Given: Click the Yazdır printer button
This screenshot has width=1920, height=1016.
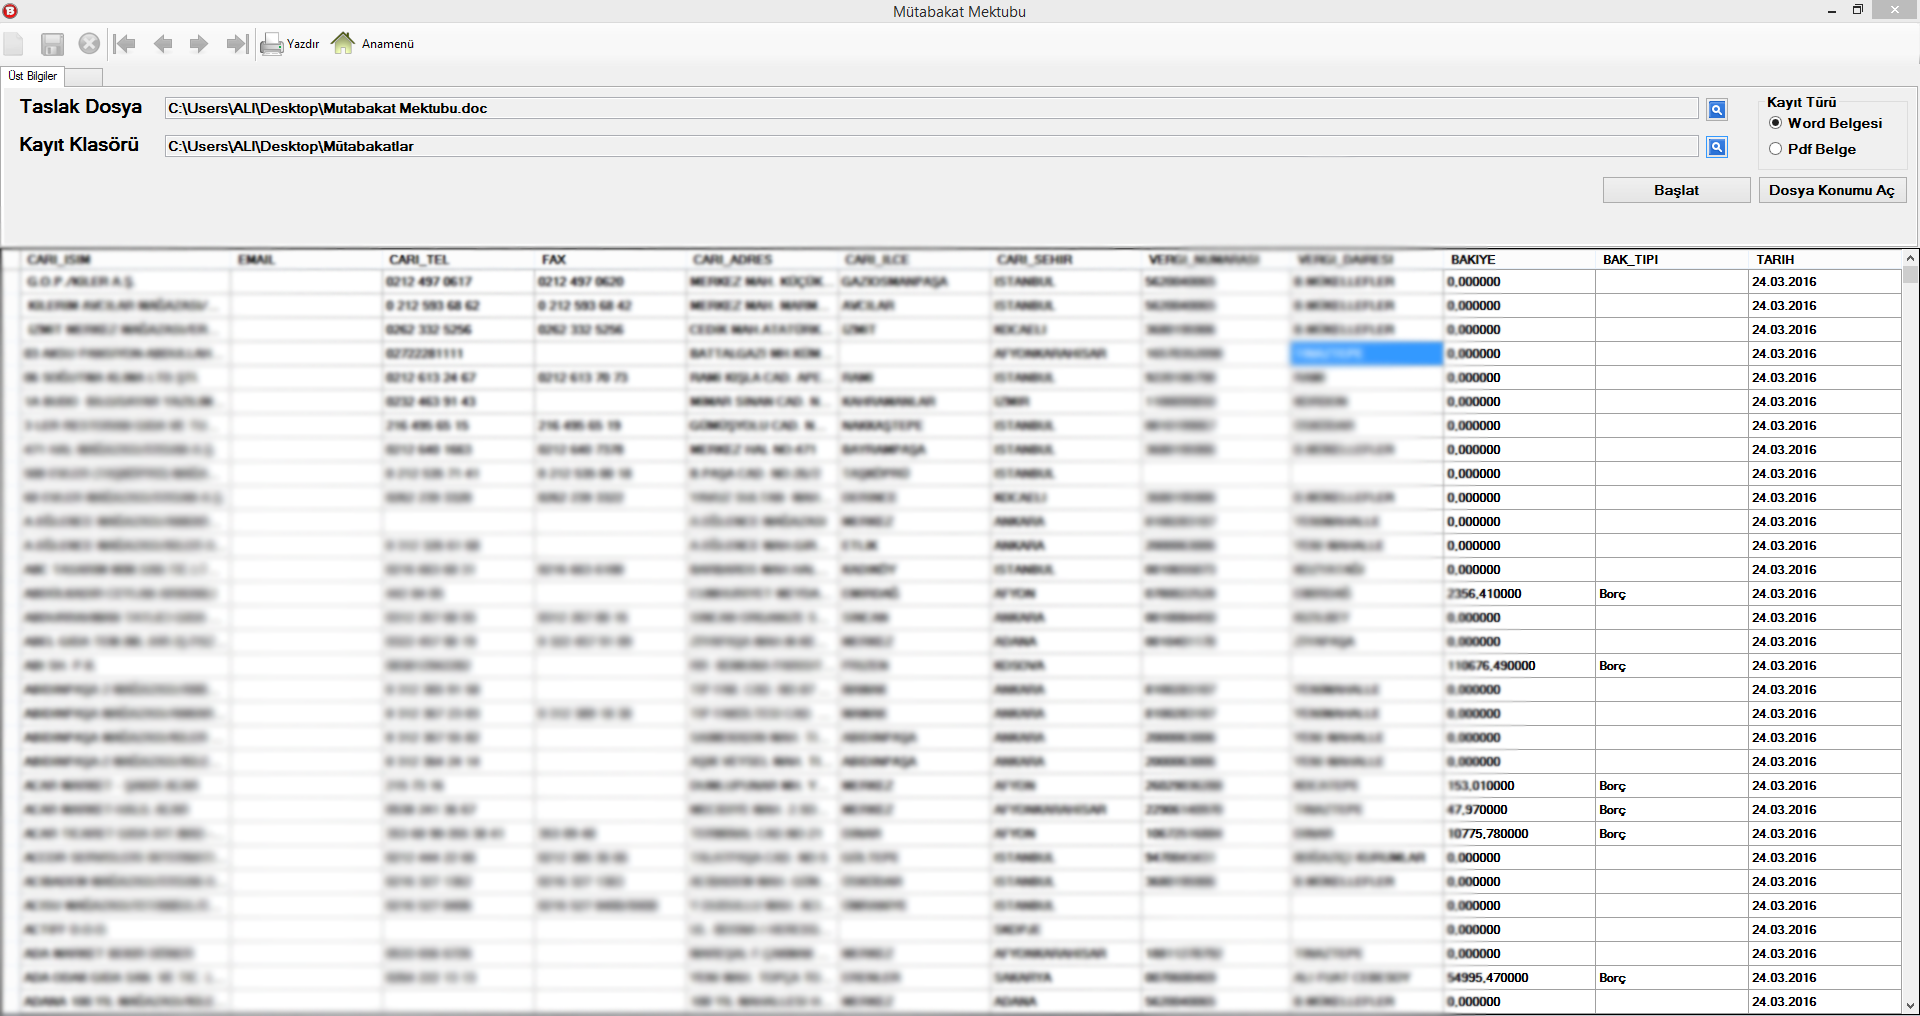Looking at the screenshot, I should [x=290, y=44].
